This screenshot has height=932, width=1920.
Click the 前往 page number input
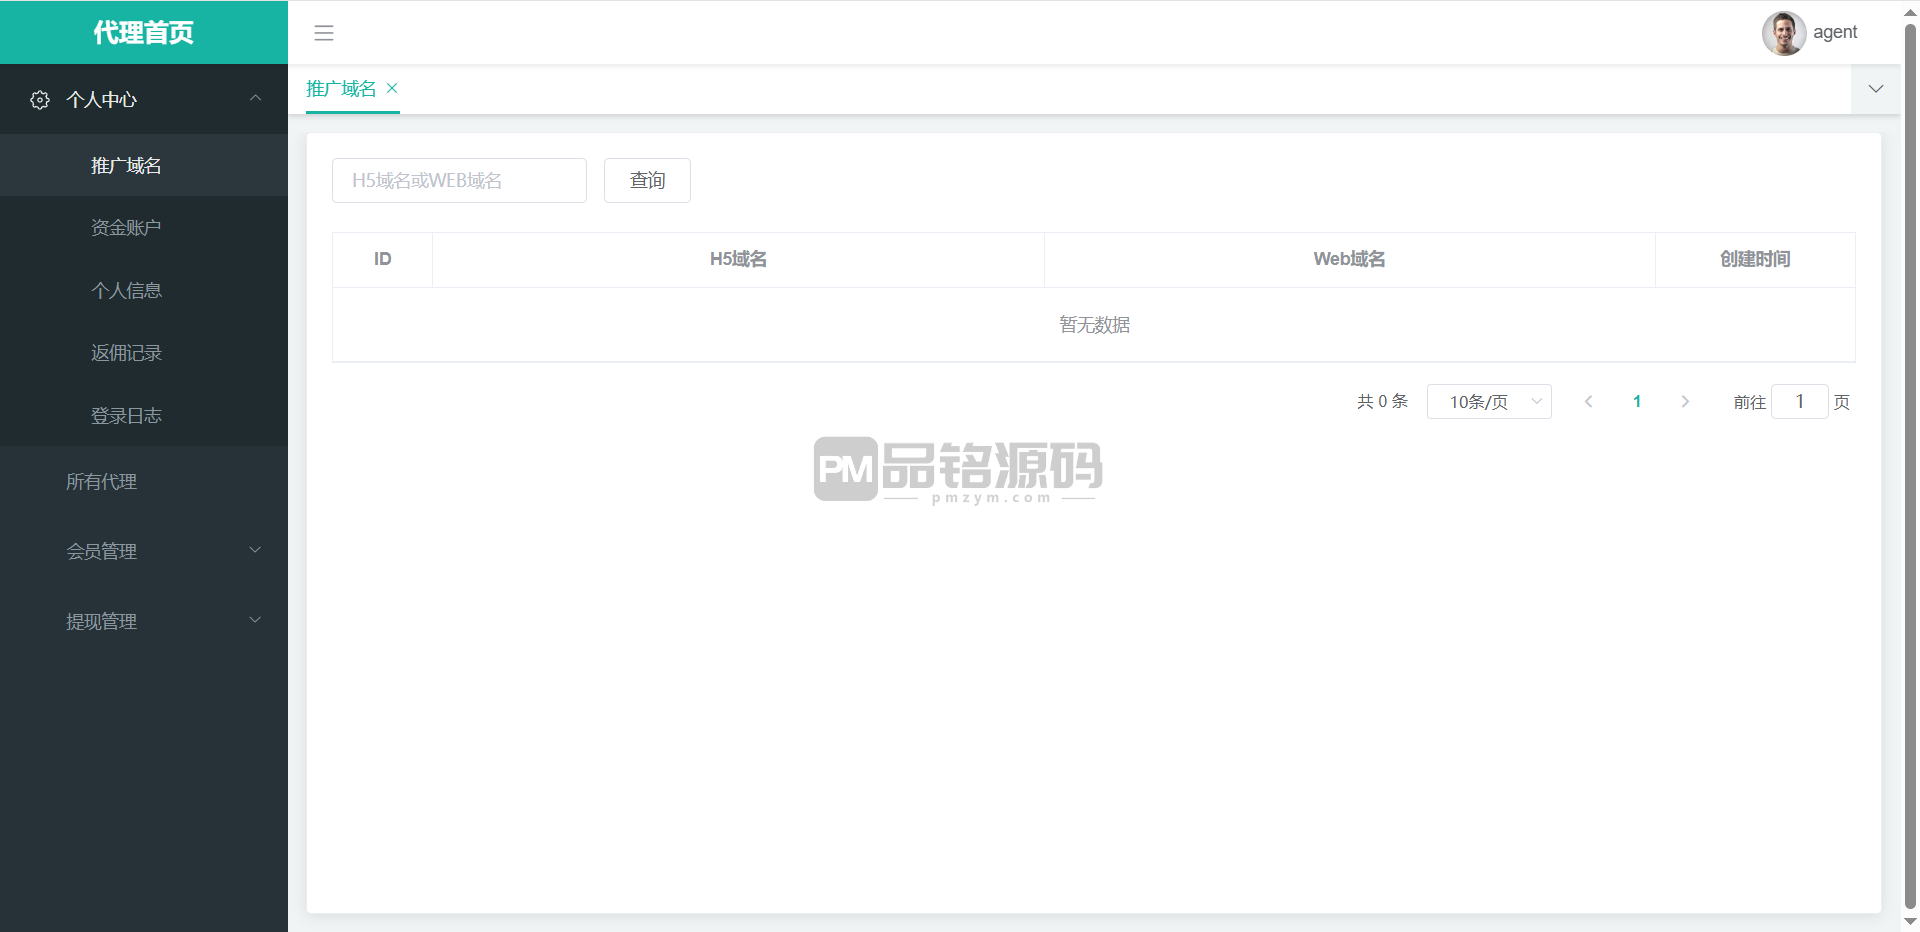[x=1800, y=401]
